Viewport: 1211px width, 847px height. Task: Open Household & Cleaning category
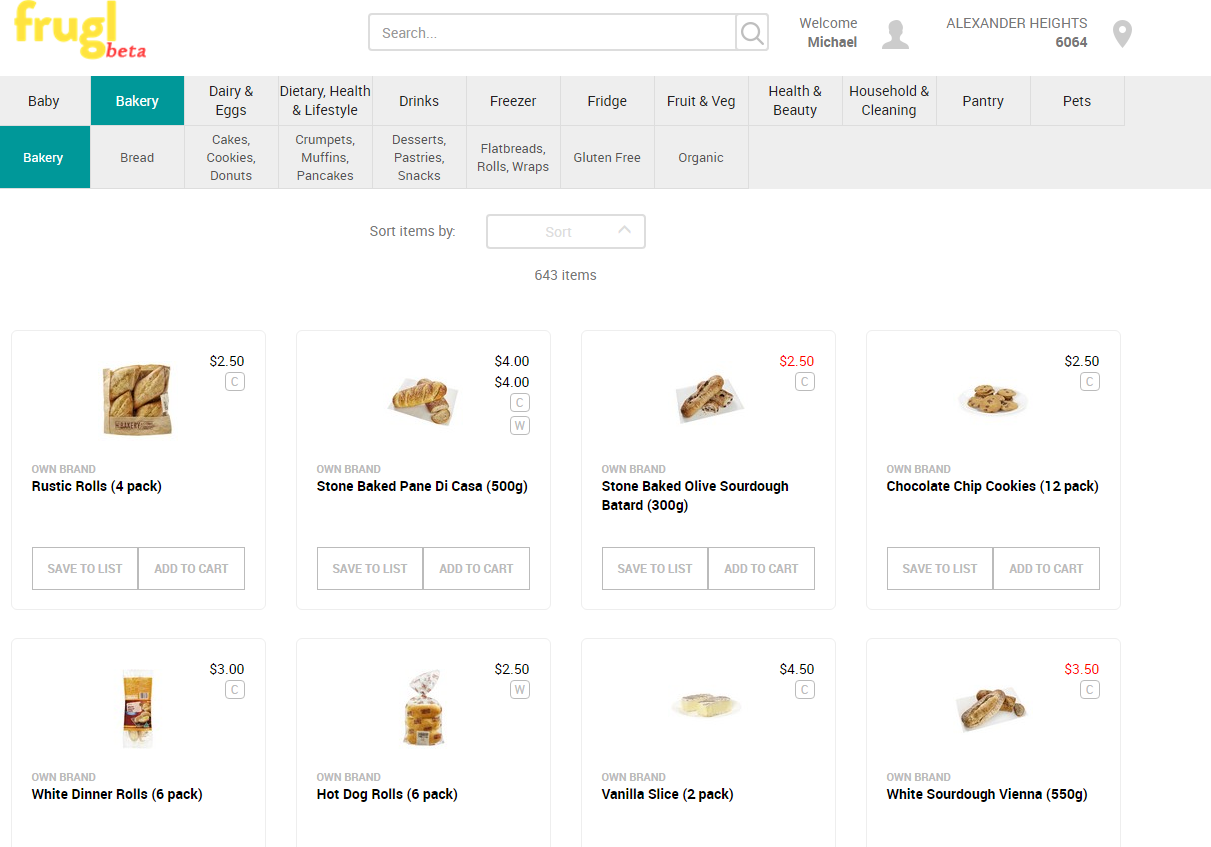(x=889, y=101)
